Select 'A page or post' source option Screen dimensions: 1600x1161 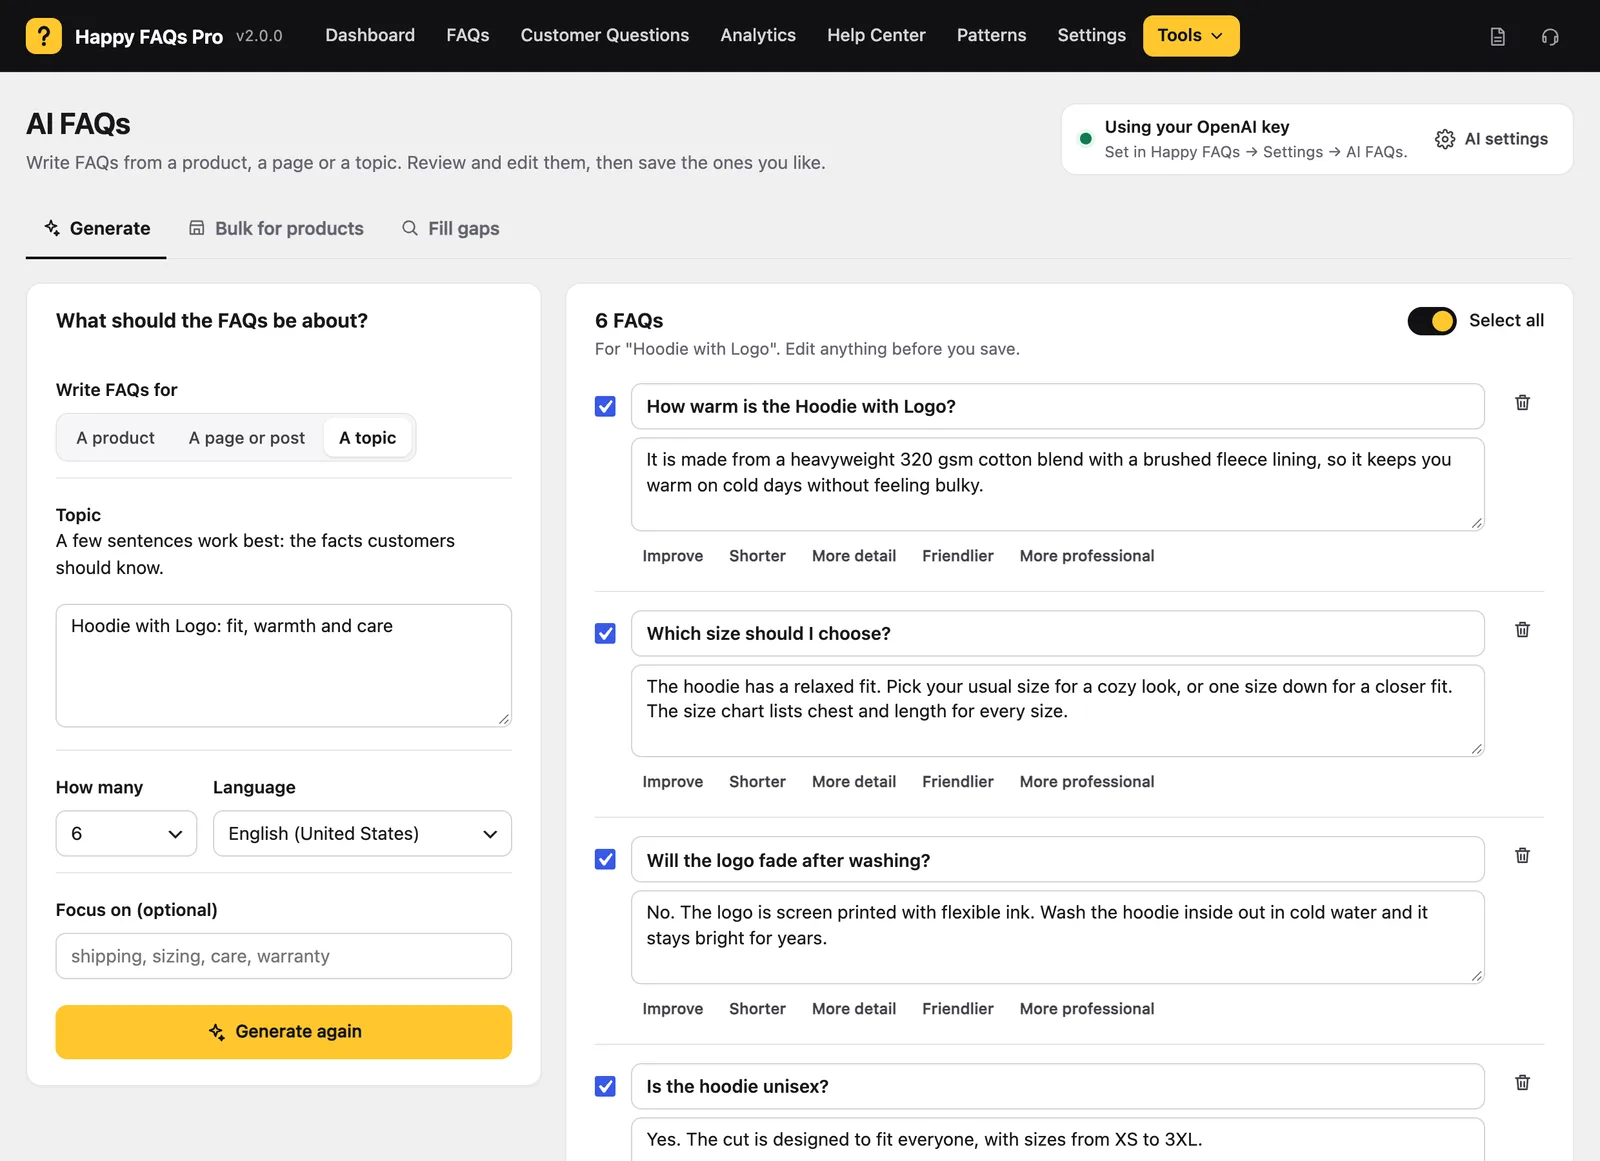tap(247, 438)
